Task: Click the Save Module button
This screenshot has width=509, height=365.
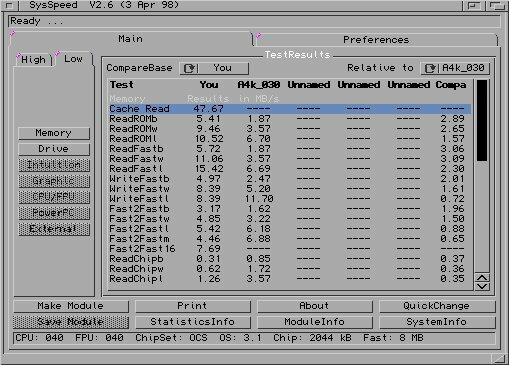Action: point(71,322)
